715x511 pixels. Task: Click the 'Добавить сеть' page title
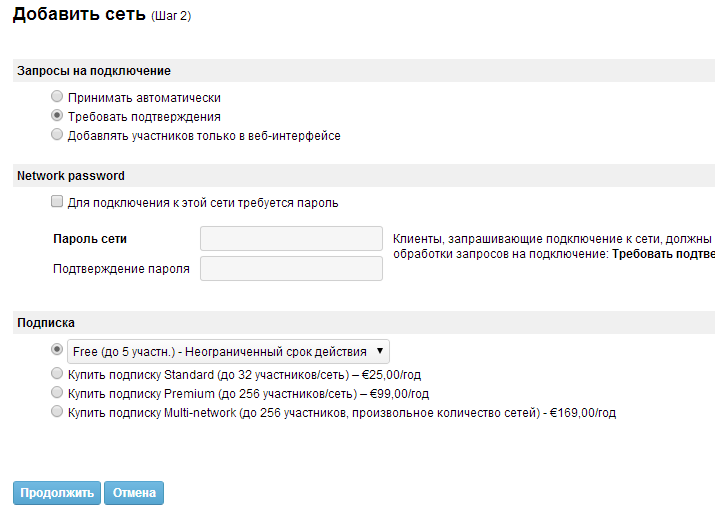(x=80, y=16)
